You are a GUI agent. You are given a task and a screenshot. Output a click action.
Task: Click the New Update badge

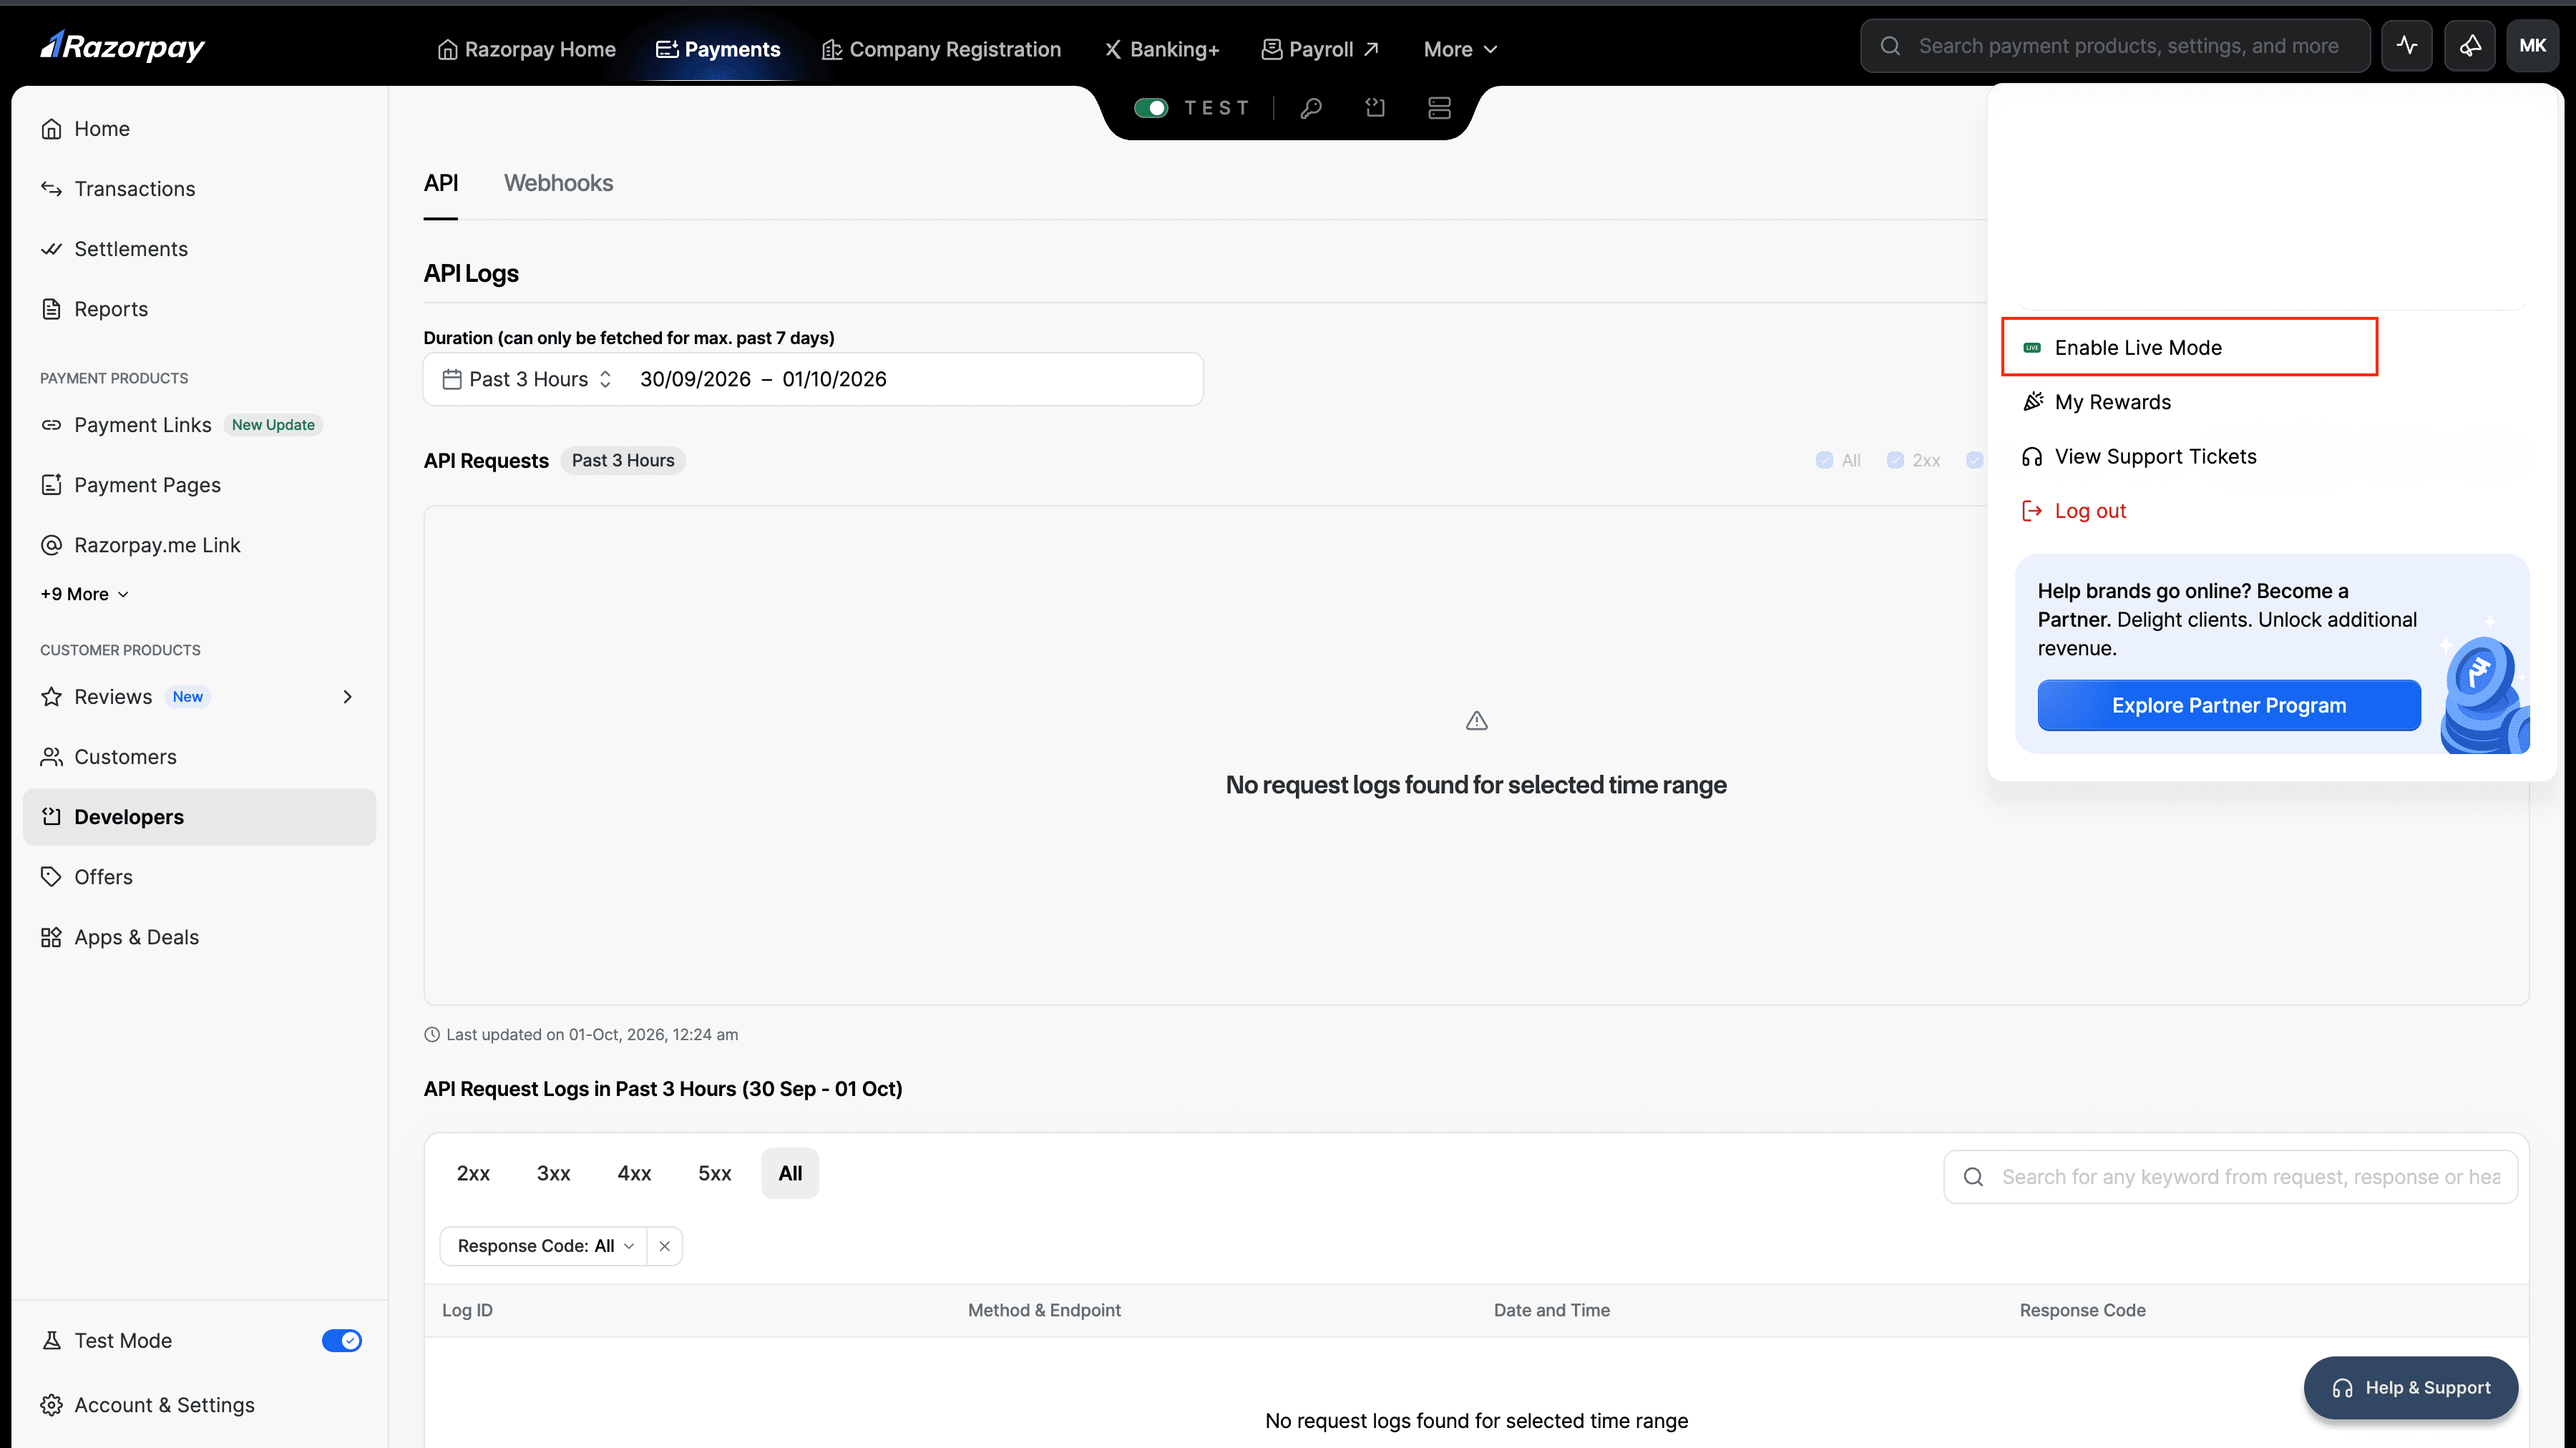(273, 425)
